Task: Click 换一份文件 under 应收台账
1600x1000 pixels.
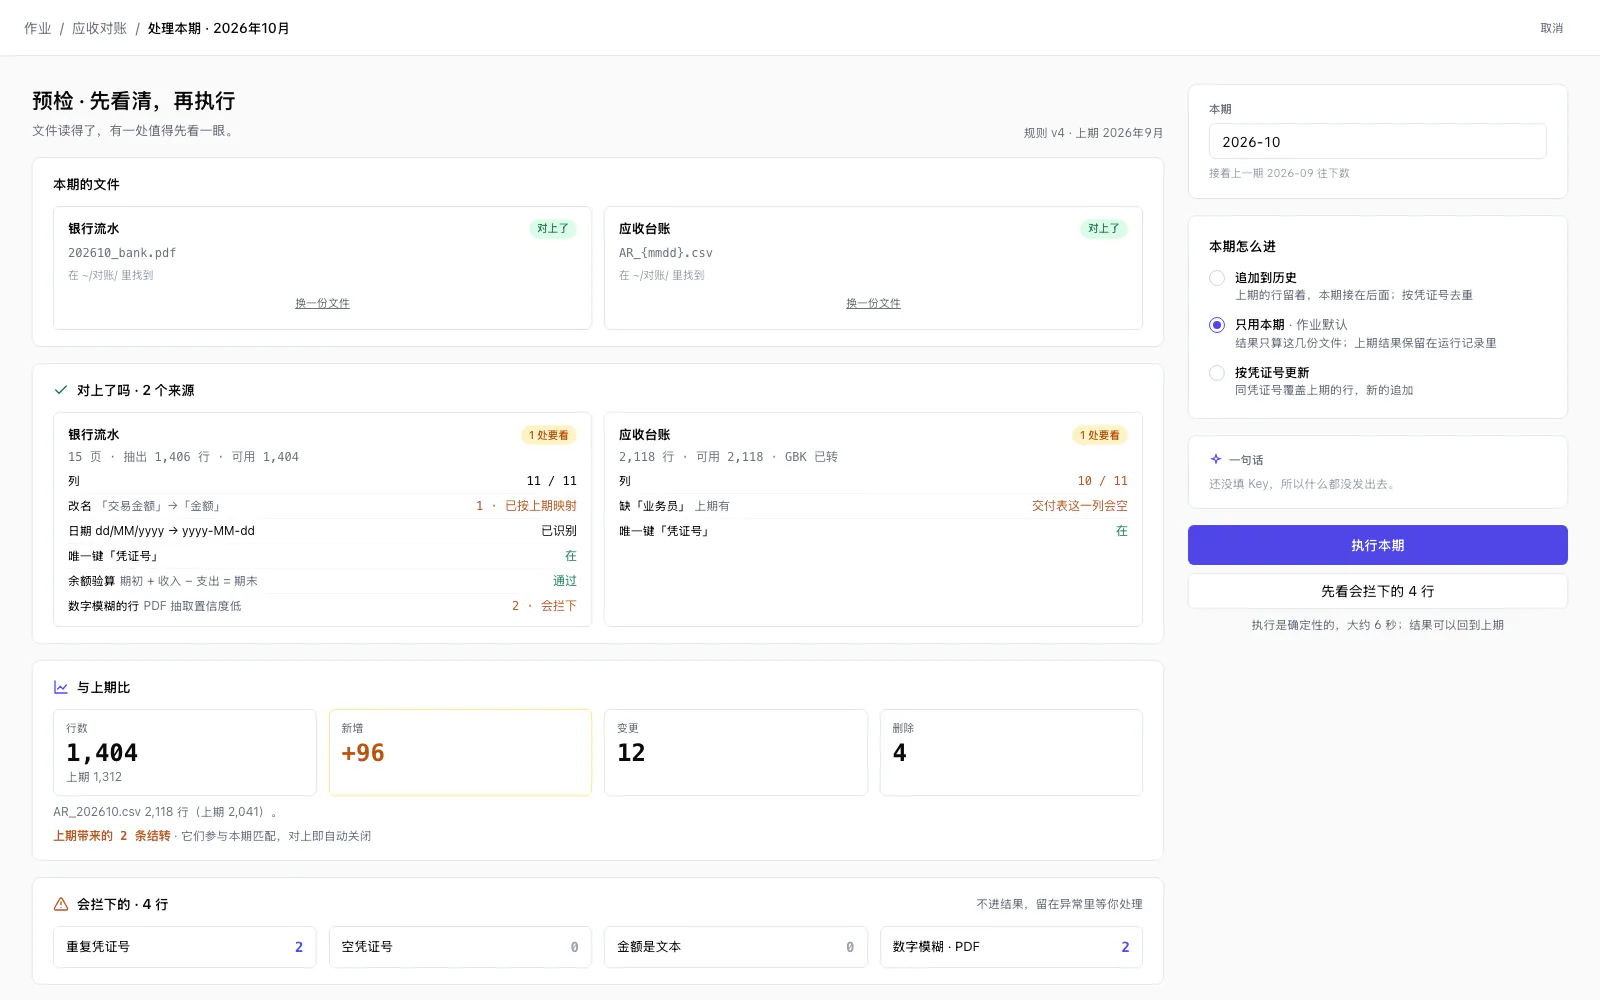Action: point(873,303)
